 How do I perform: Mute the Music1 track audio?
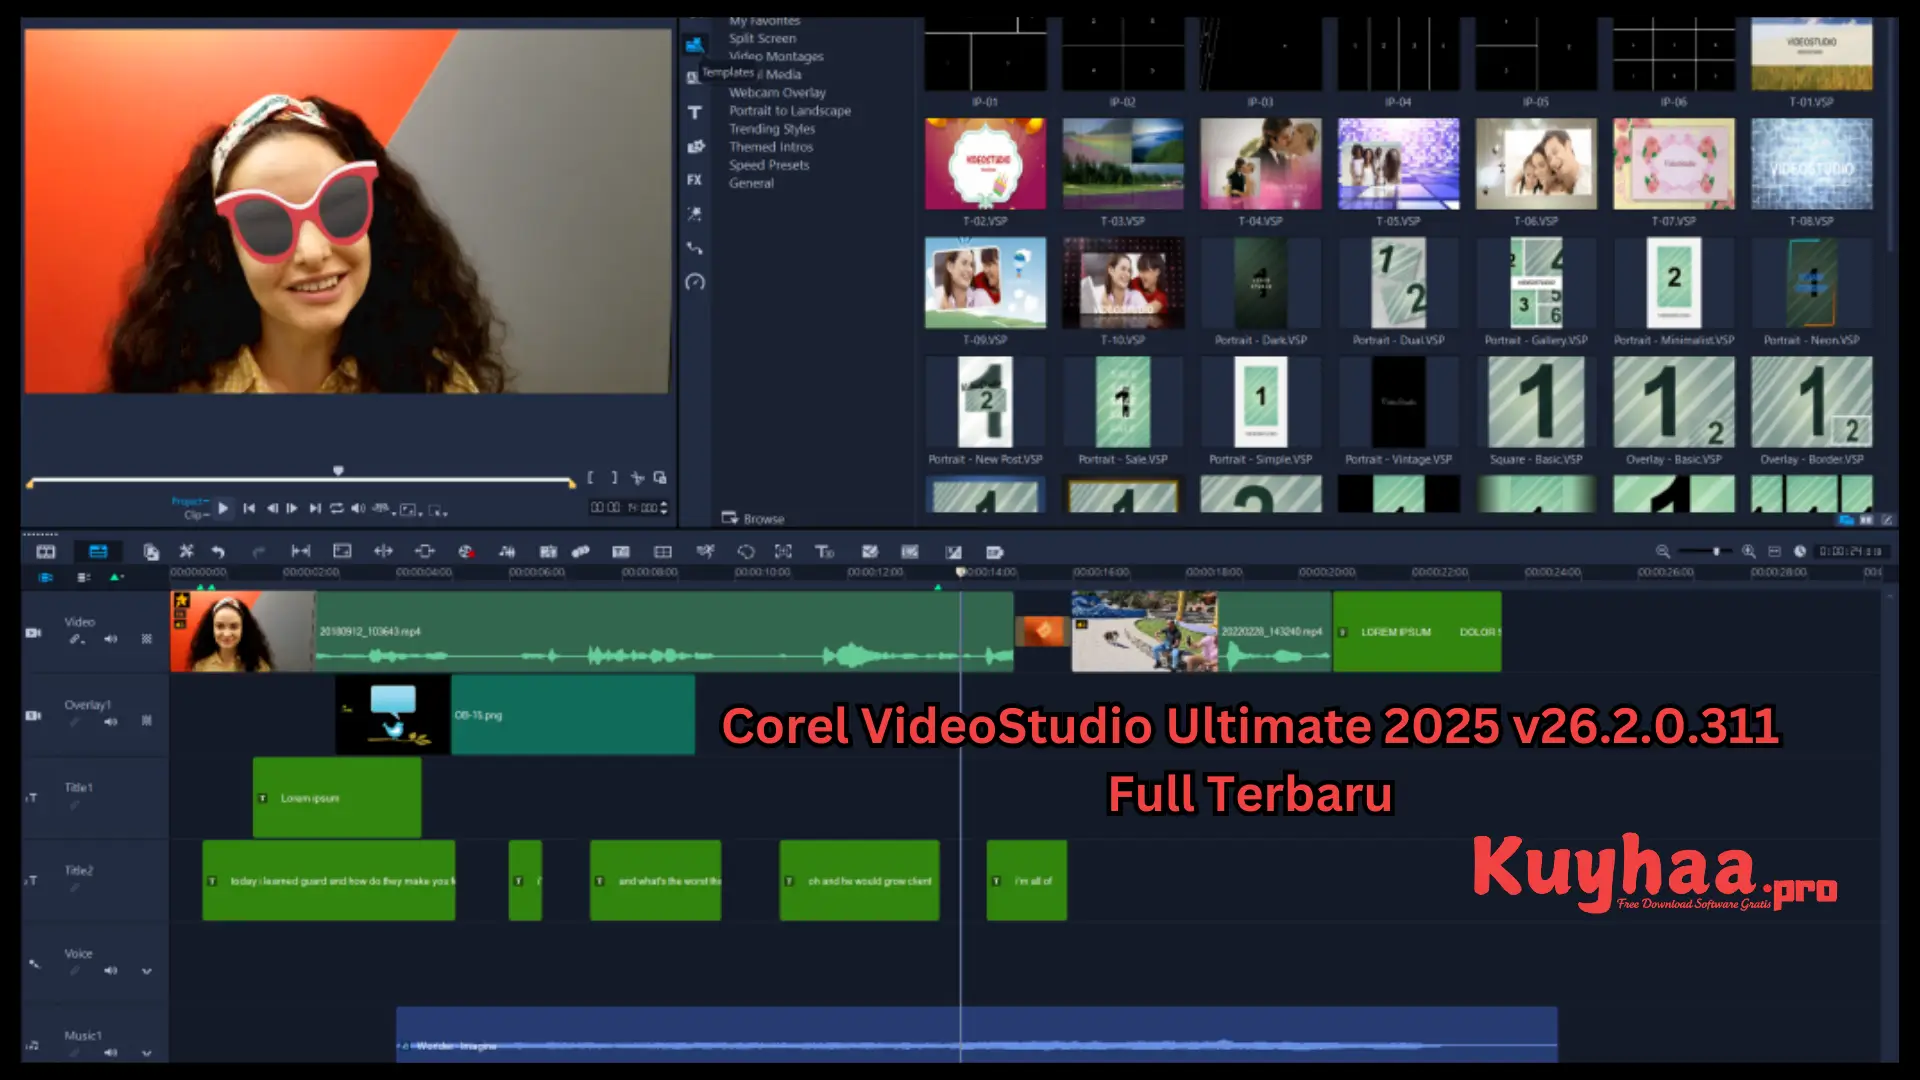click(x=111, y=1052)
